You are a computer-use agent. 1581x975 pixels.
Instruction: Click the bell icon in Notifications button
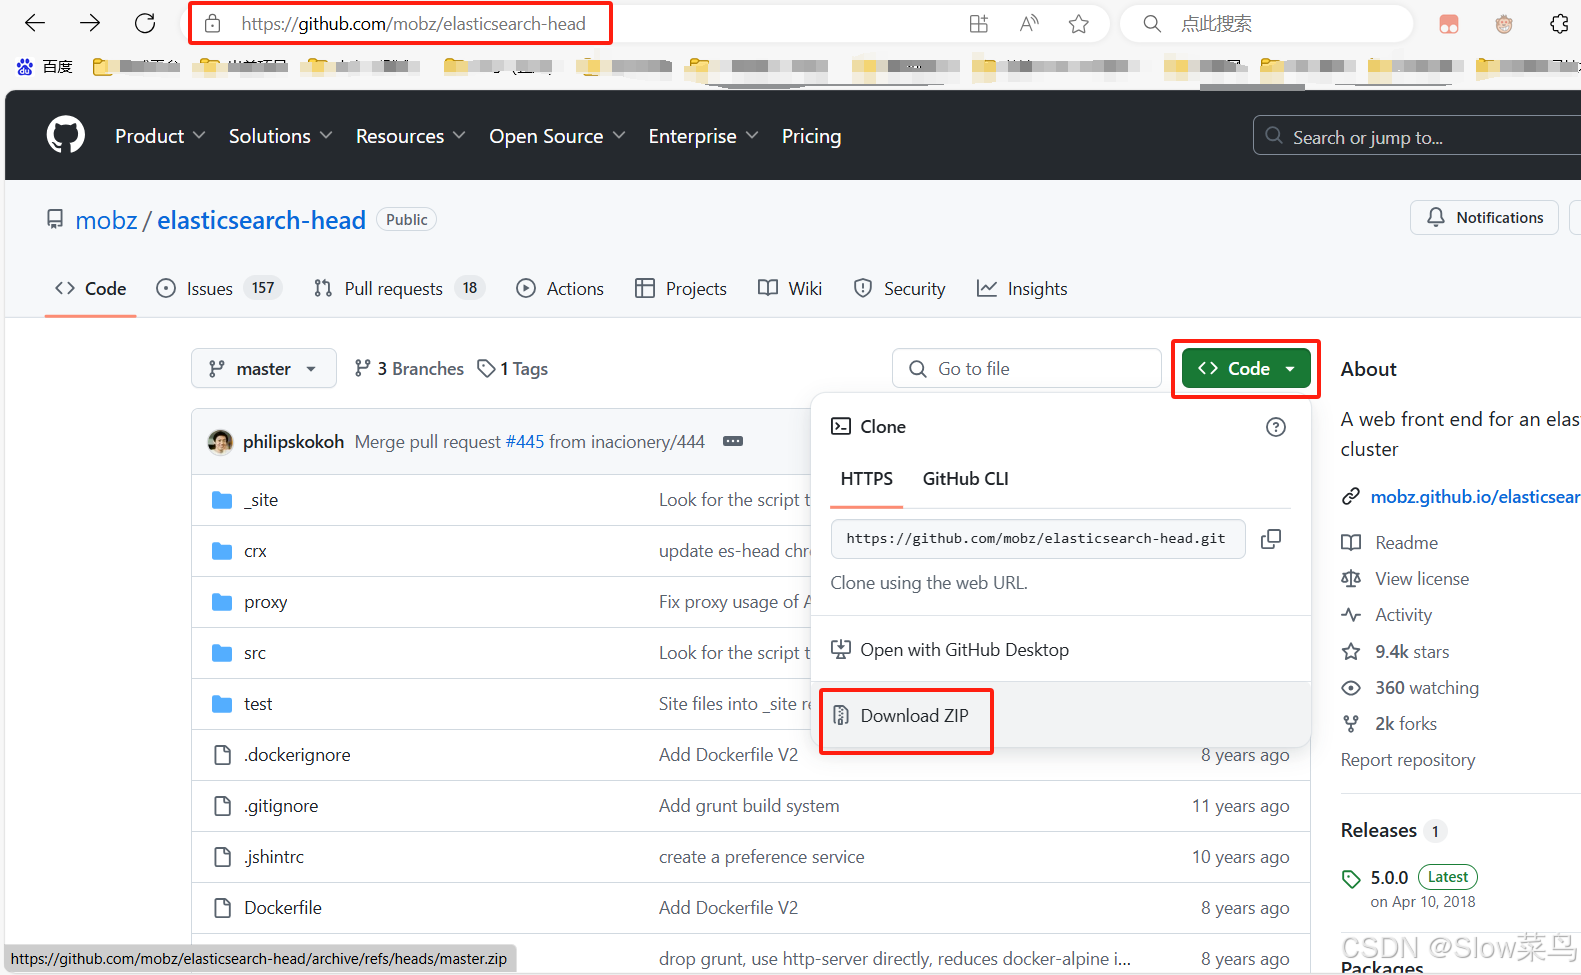[1436, 217]
